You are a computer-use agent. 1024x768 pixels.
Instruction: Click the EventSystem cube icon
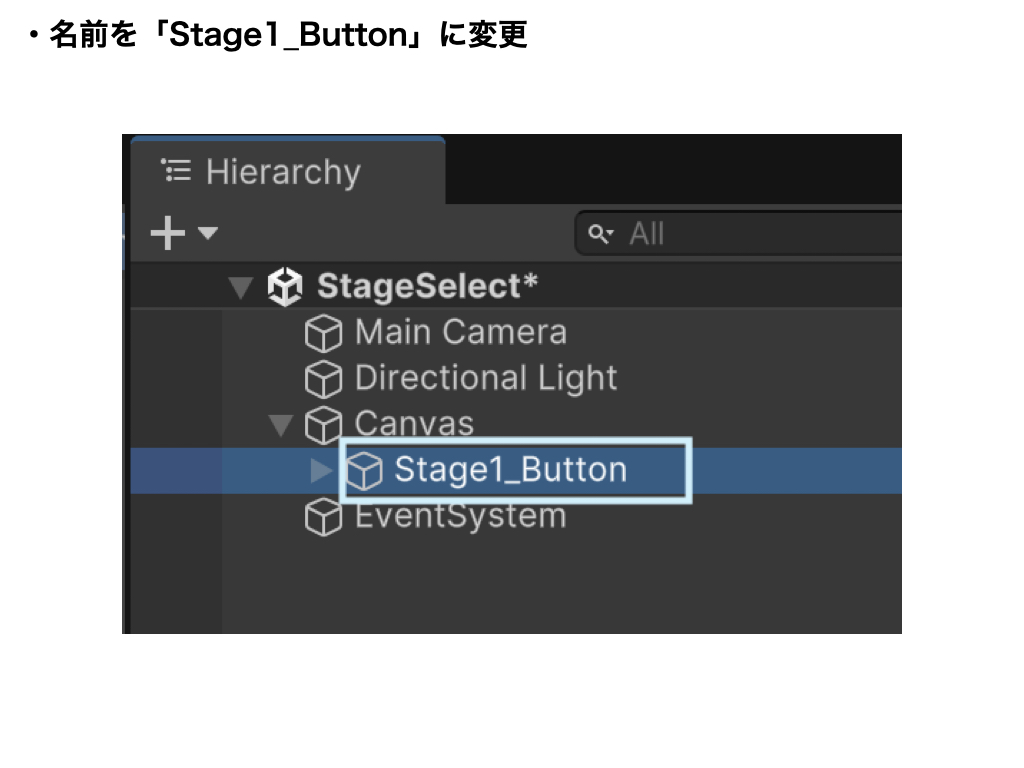(322, 518)
